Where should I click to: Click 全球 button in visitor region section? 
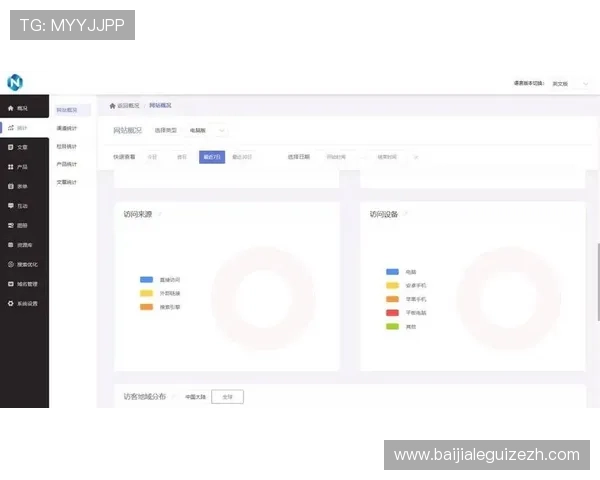(x=227, y=396)
